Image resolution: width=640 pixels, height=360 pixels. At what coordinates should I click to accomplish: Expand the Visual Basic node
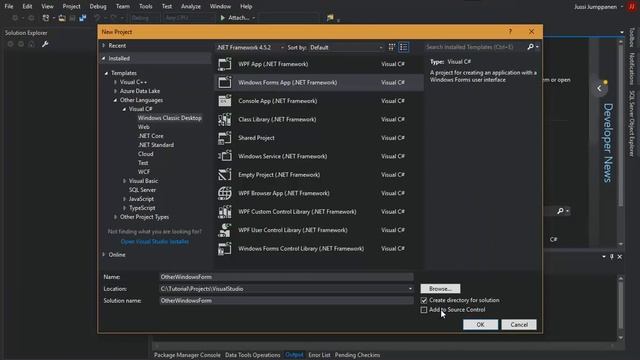pyautogui.click(x=124, y=181)
